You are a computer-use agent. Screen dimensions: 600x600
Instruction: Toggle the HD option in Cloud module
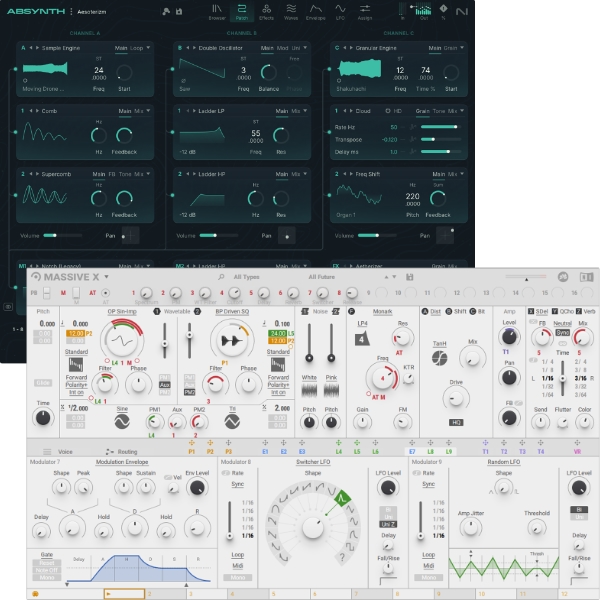[394, 111]
